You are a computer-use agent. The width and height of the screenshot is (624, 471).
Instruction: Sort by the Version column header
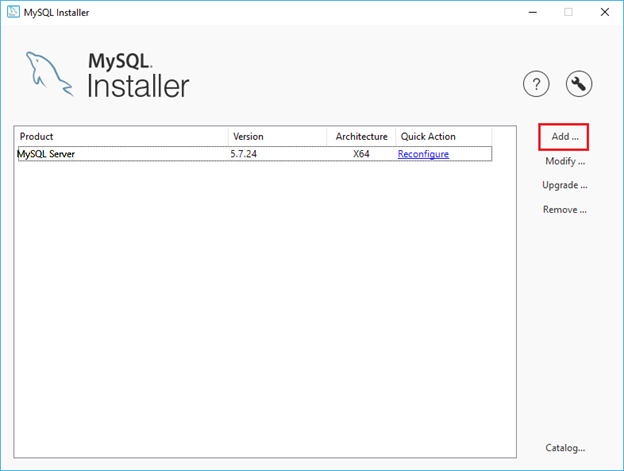[x=277, y=136]
